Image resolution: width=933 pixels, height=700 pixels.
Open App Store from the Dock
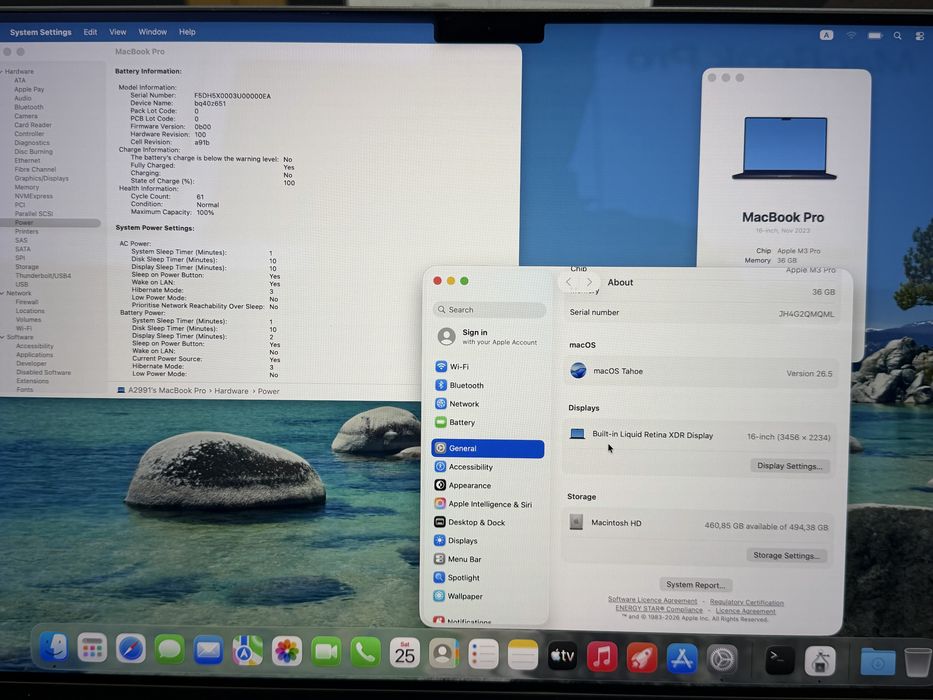click(x=682, y=658)
